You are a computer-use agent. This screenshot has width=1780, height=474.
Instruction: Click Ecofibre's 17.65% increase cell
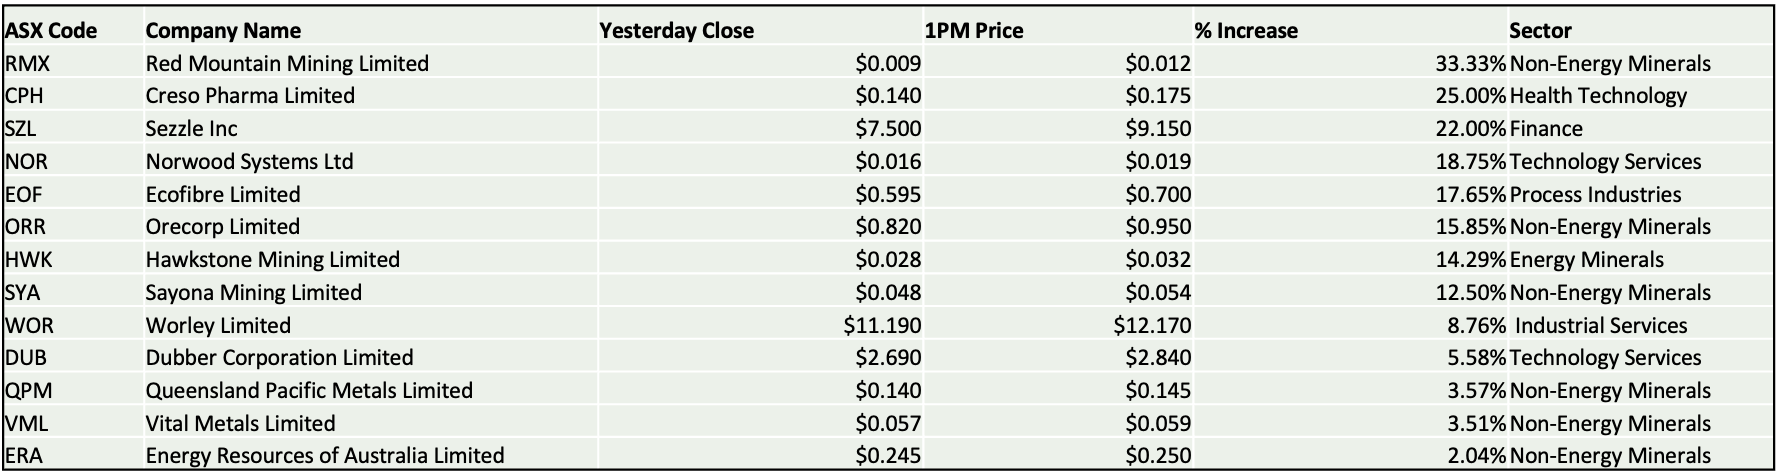click(1470, 195)
